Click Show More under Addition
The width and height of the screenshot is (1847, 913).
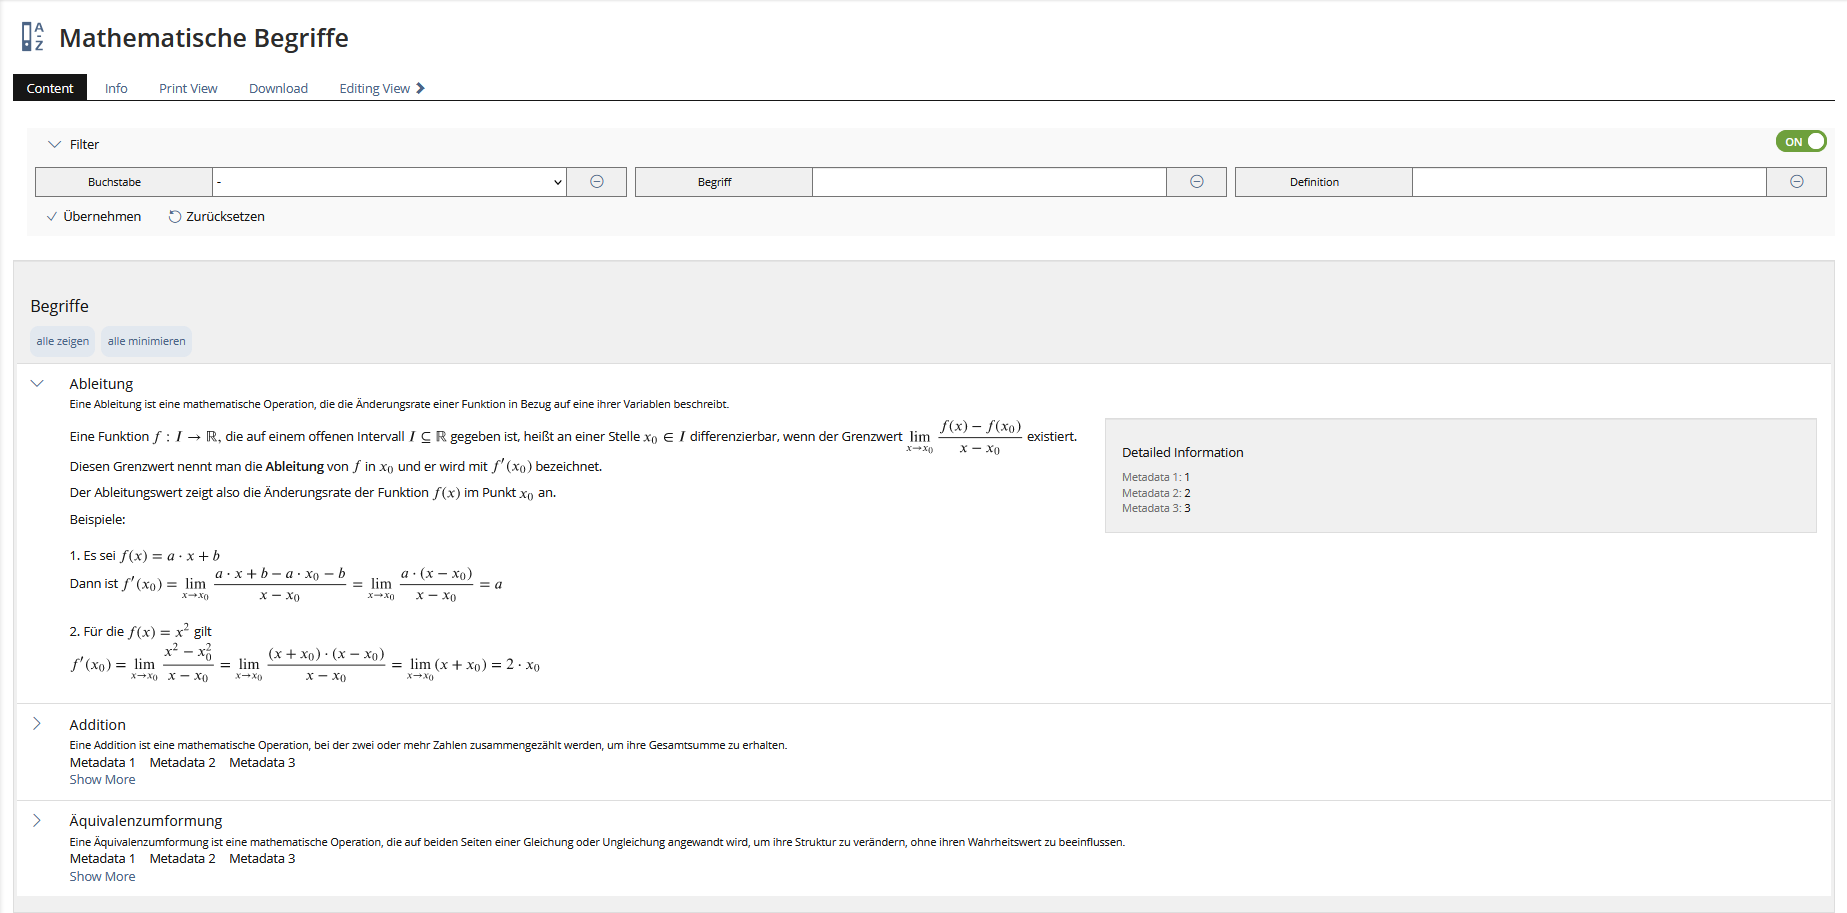pyautogui.click(x=102, y=780)
